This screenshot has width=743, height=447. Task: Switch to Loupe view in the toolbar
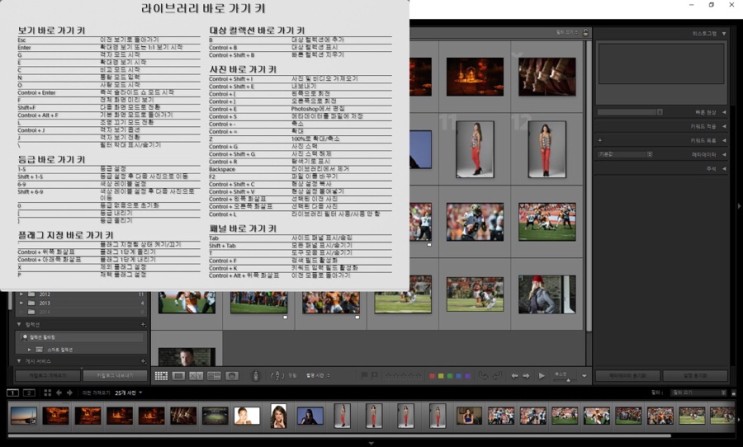178,376
